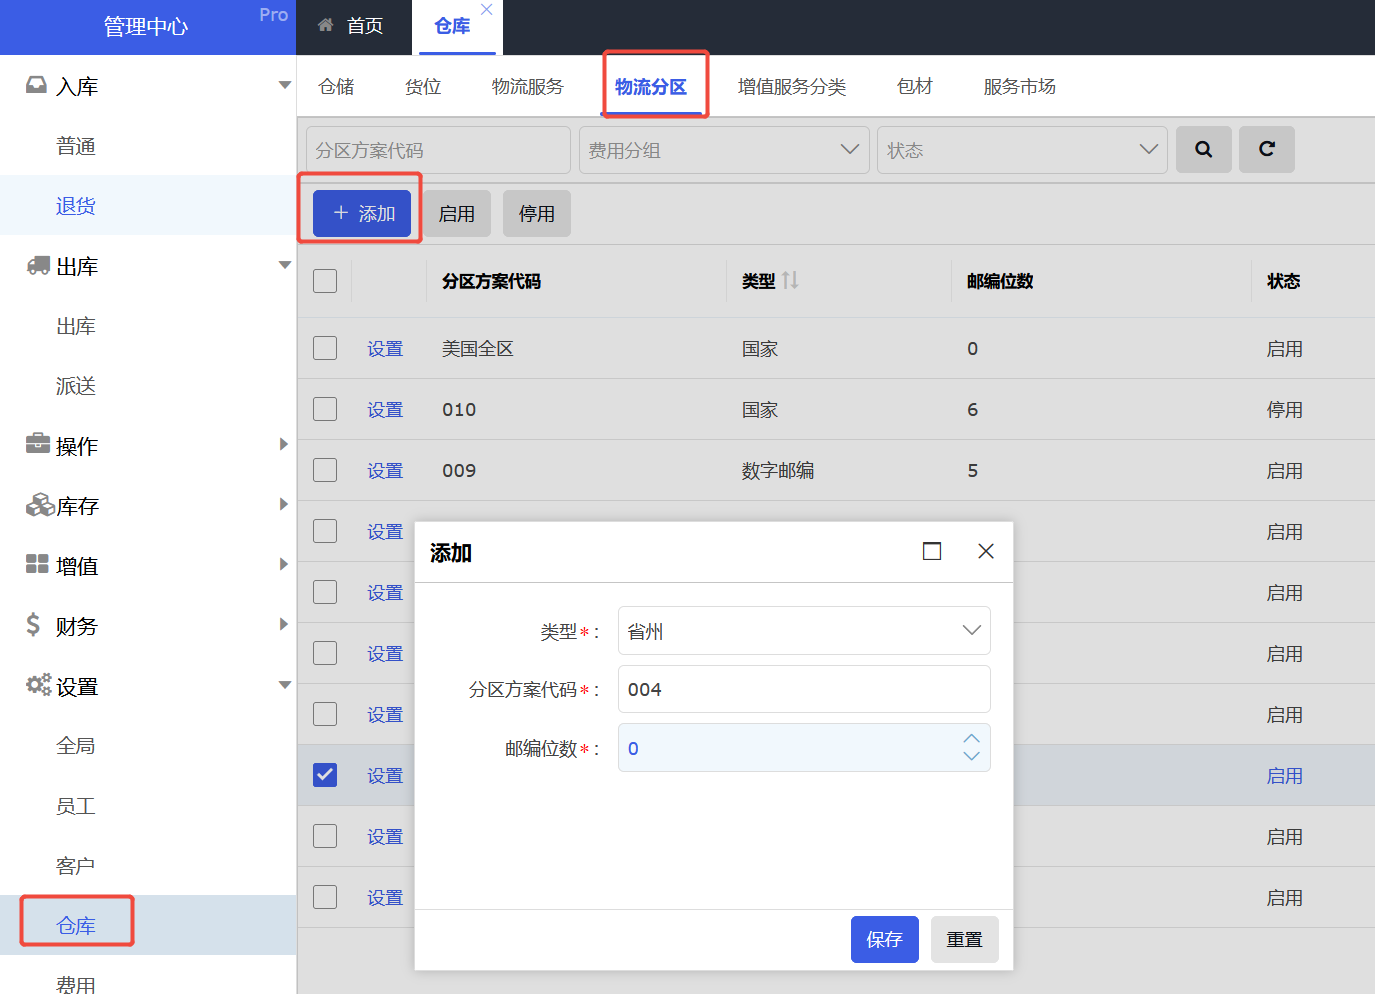Click 重置 in the dialog
This screenshot has width=1375, height=994.
tap(965, 939)
